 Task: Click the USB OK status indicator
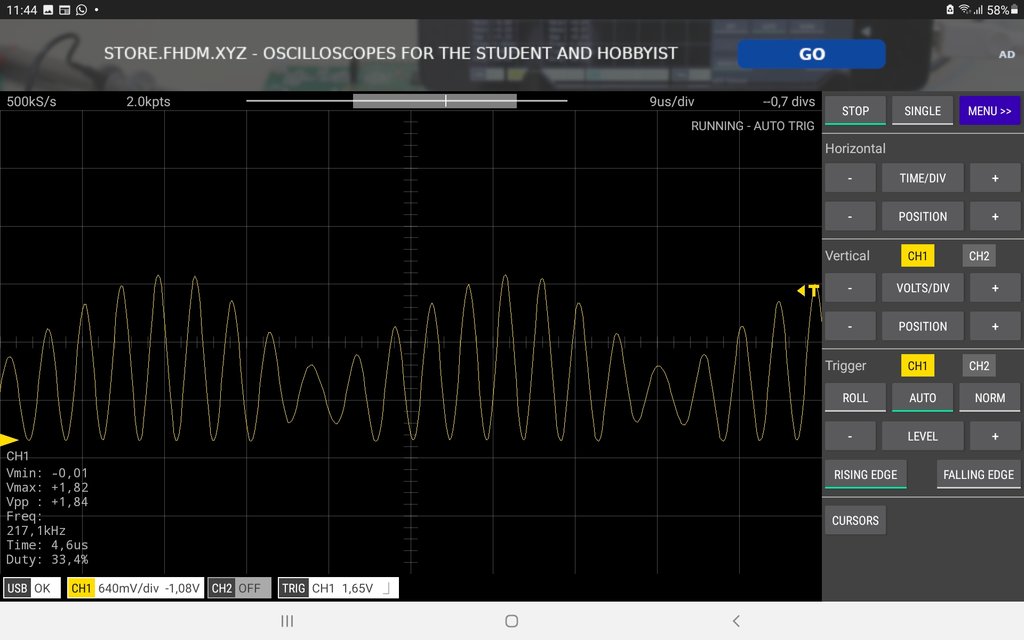[x=31, y=588]
